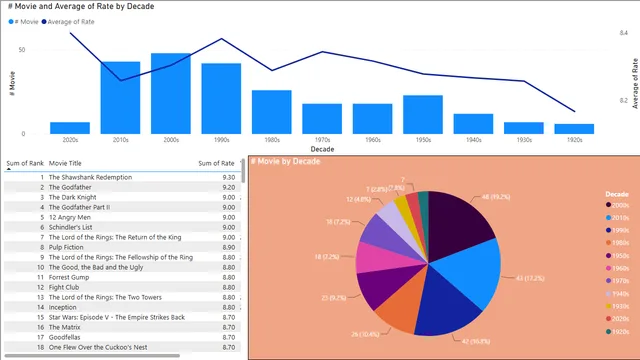
Task: Click the Decade axis title of bar chart
Action: point(322,149)
